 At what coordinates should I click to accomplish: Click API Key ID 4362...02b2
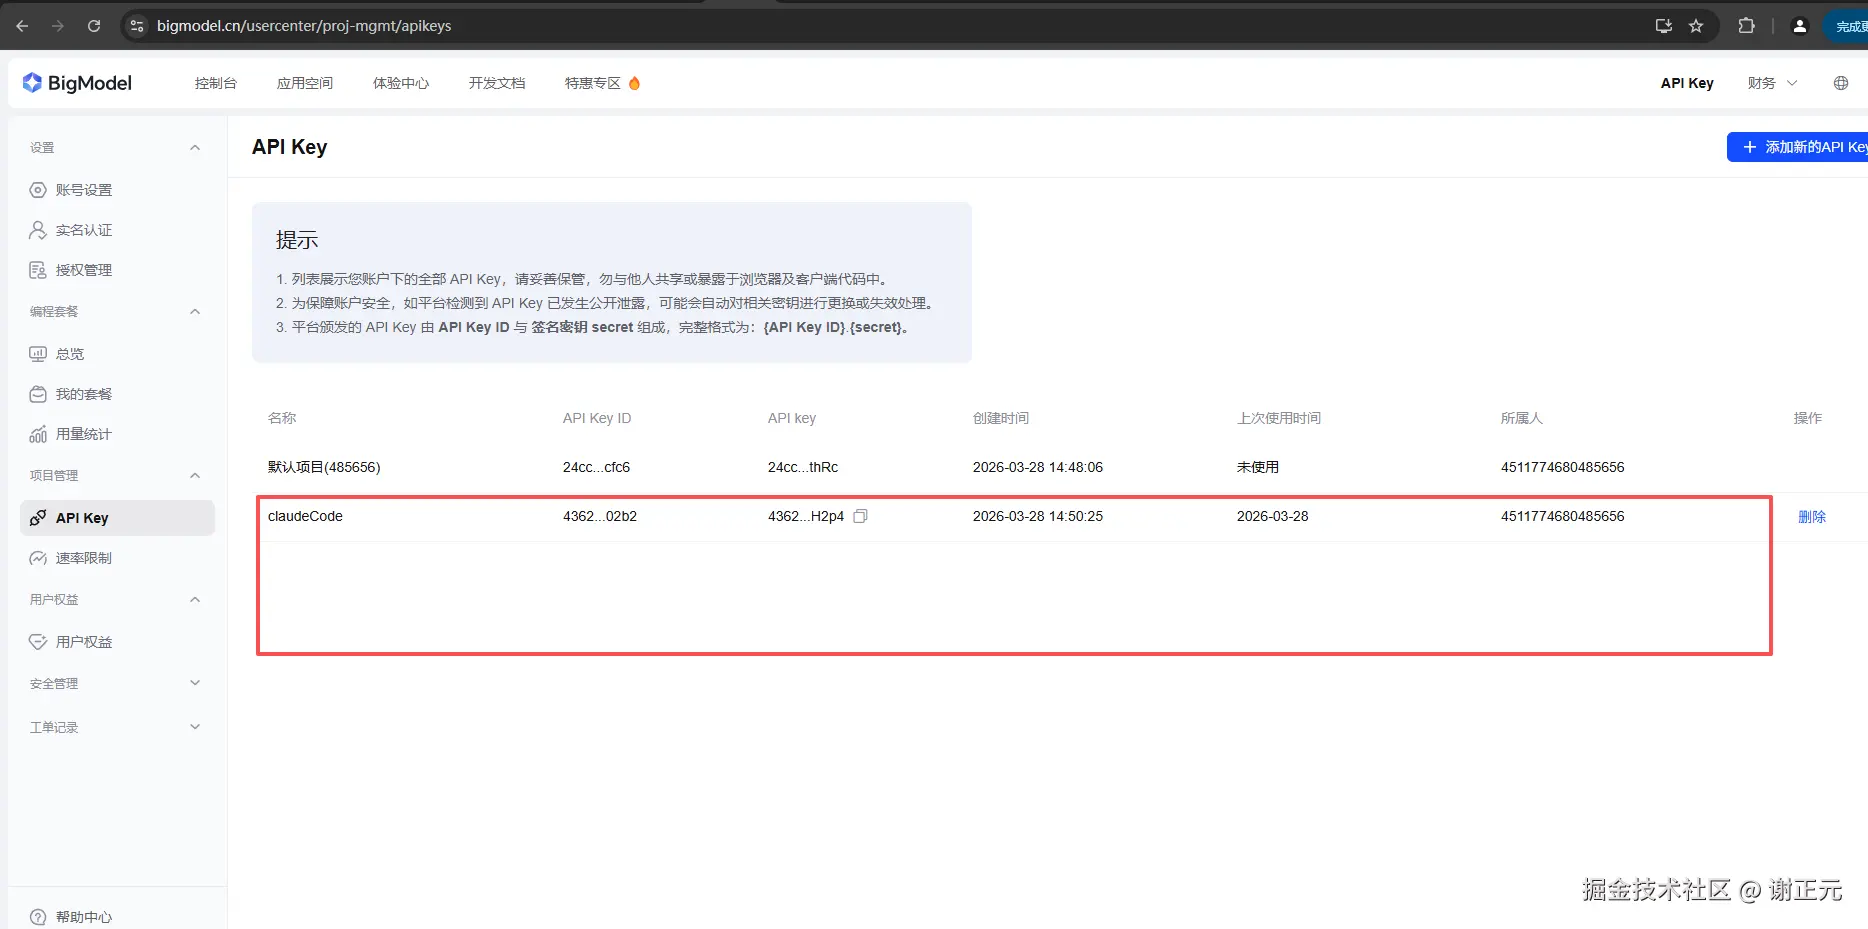600,516
